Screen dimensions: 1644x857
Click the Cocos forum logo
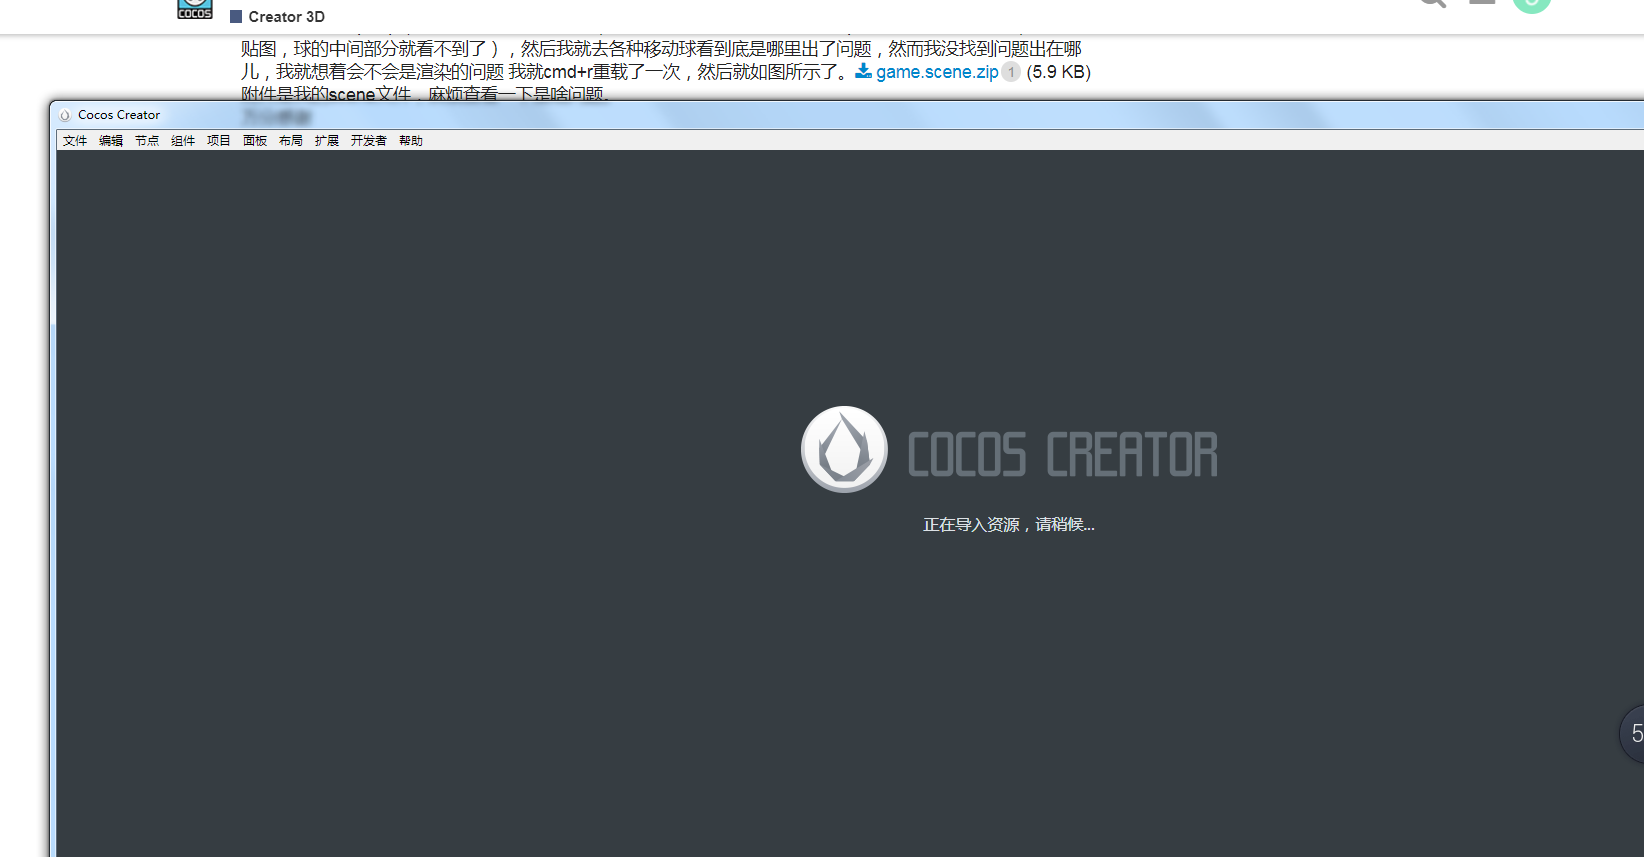195,10
